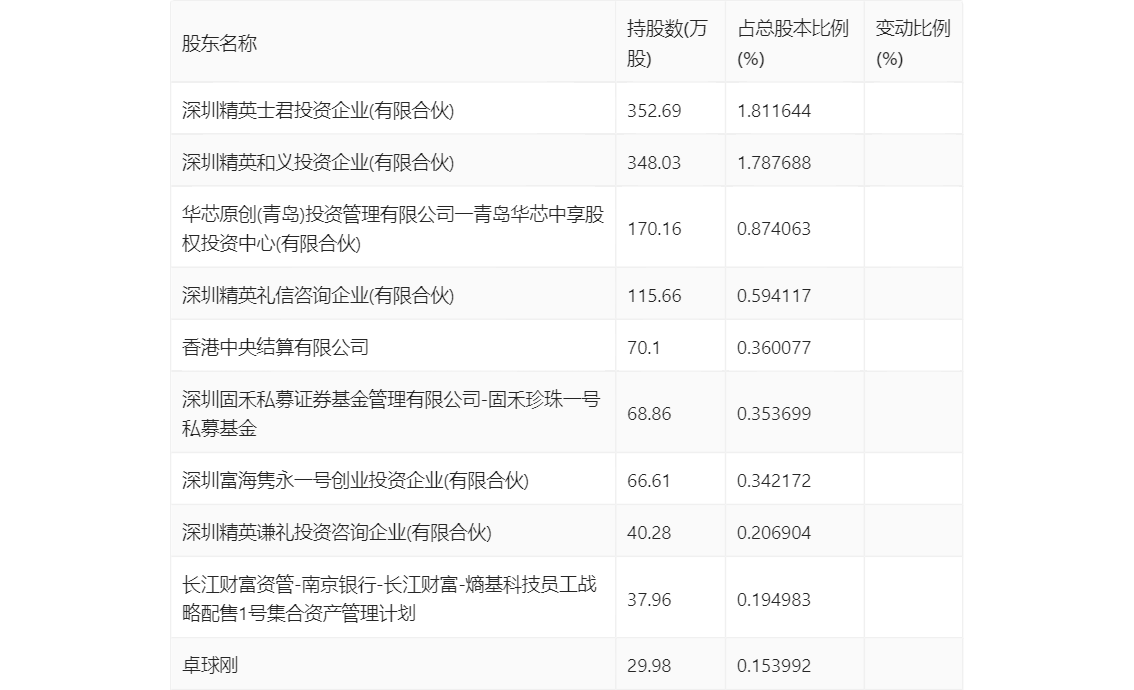Select the 1.811644 percentage value
The height and width of the screenshot is (690, 1134).
click(x=774, y=111)
